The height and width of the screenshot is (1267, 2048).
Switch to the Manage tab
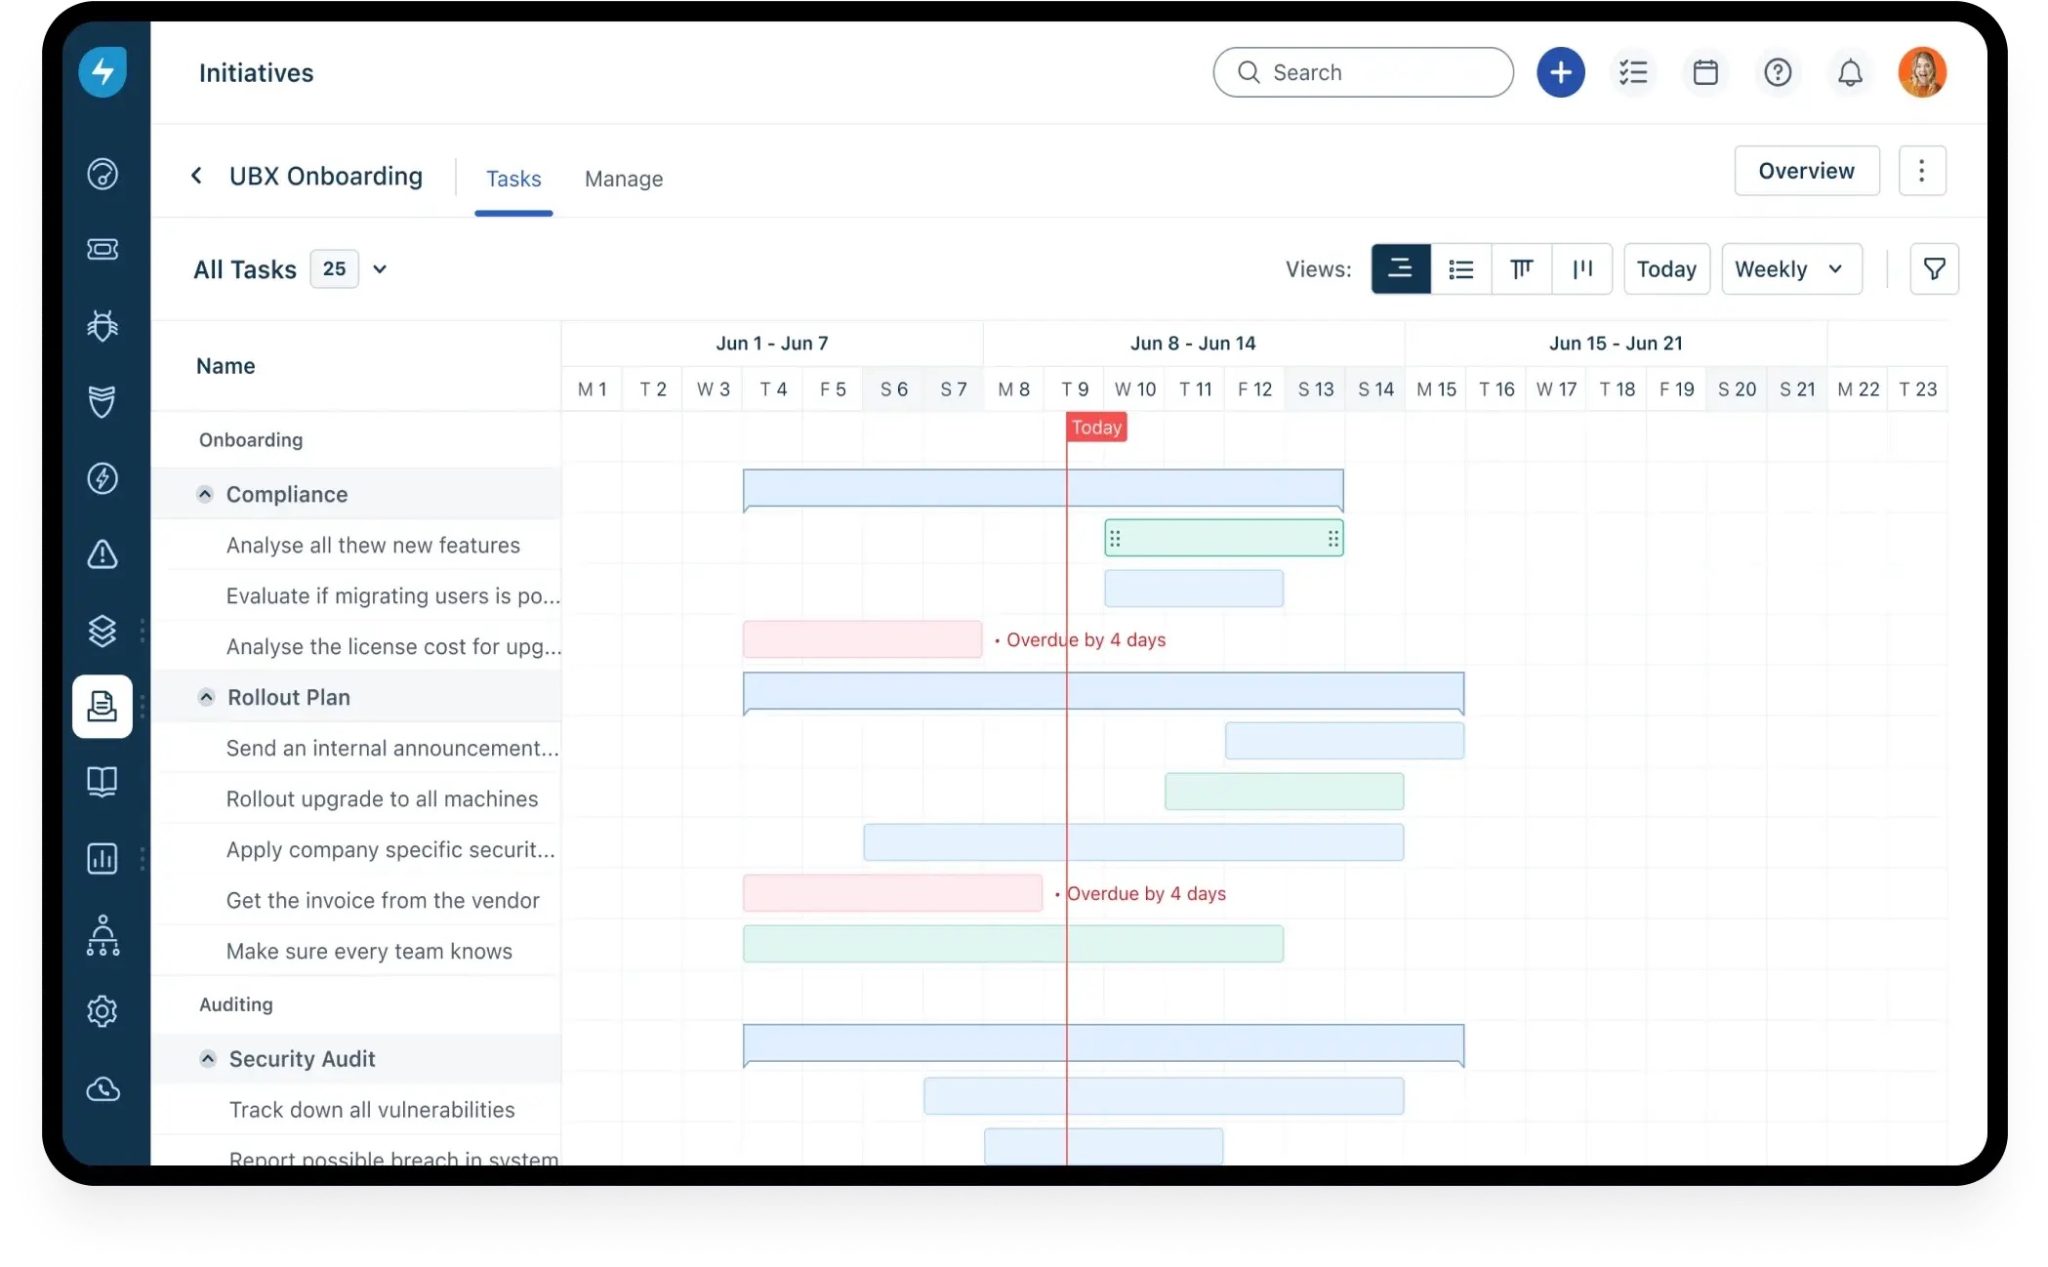tap(623, 179)
